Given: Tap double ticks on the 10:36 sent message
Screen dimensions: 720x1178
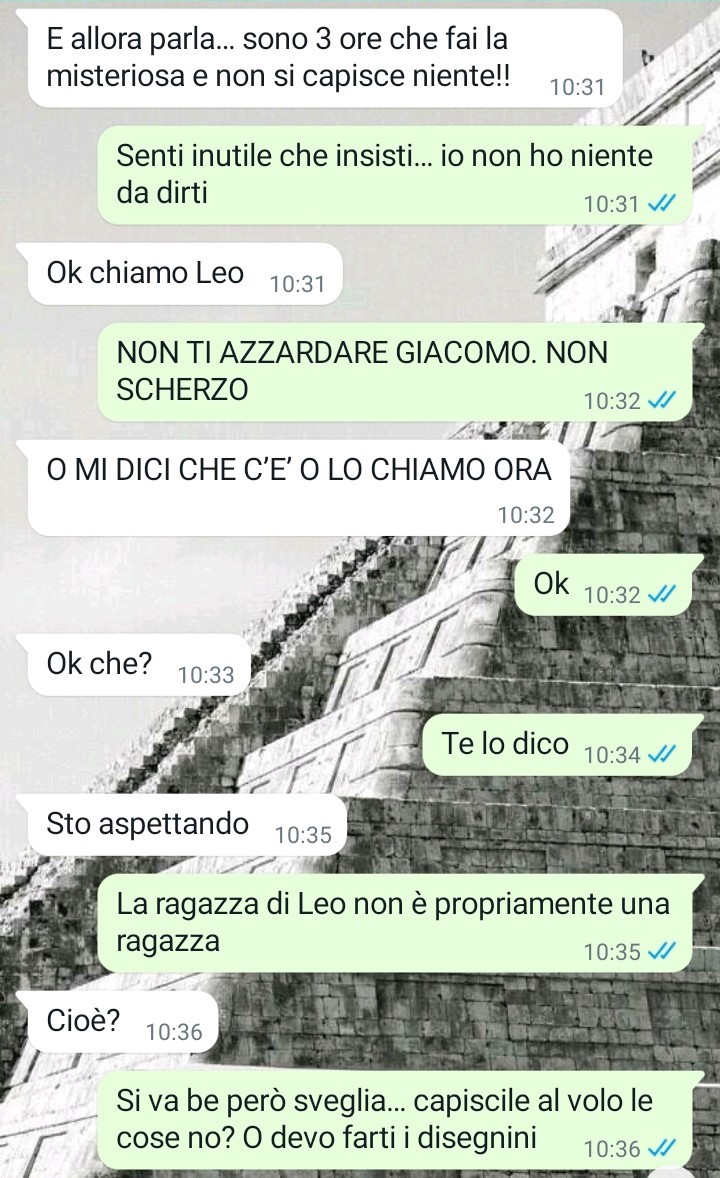Looking at the screenshot, I should click(x=661, y=1148).
